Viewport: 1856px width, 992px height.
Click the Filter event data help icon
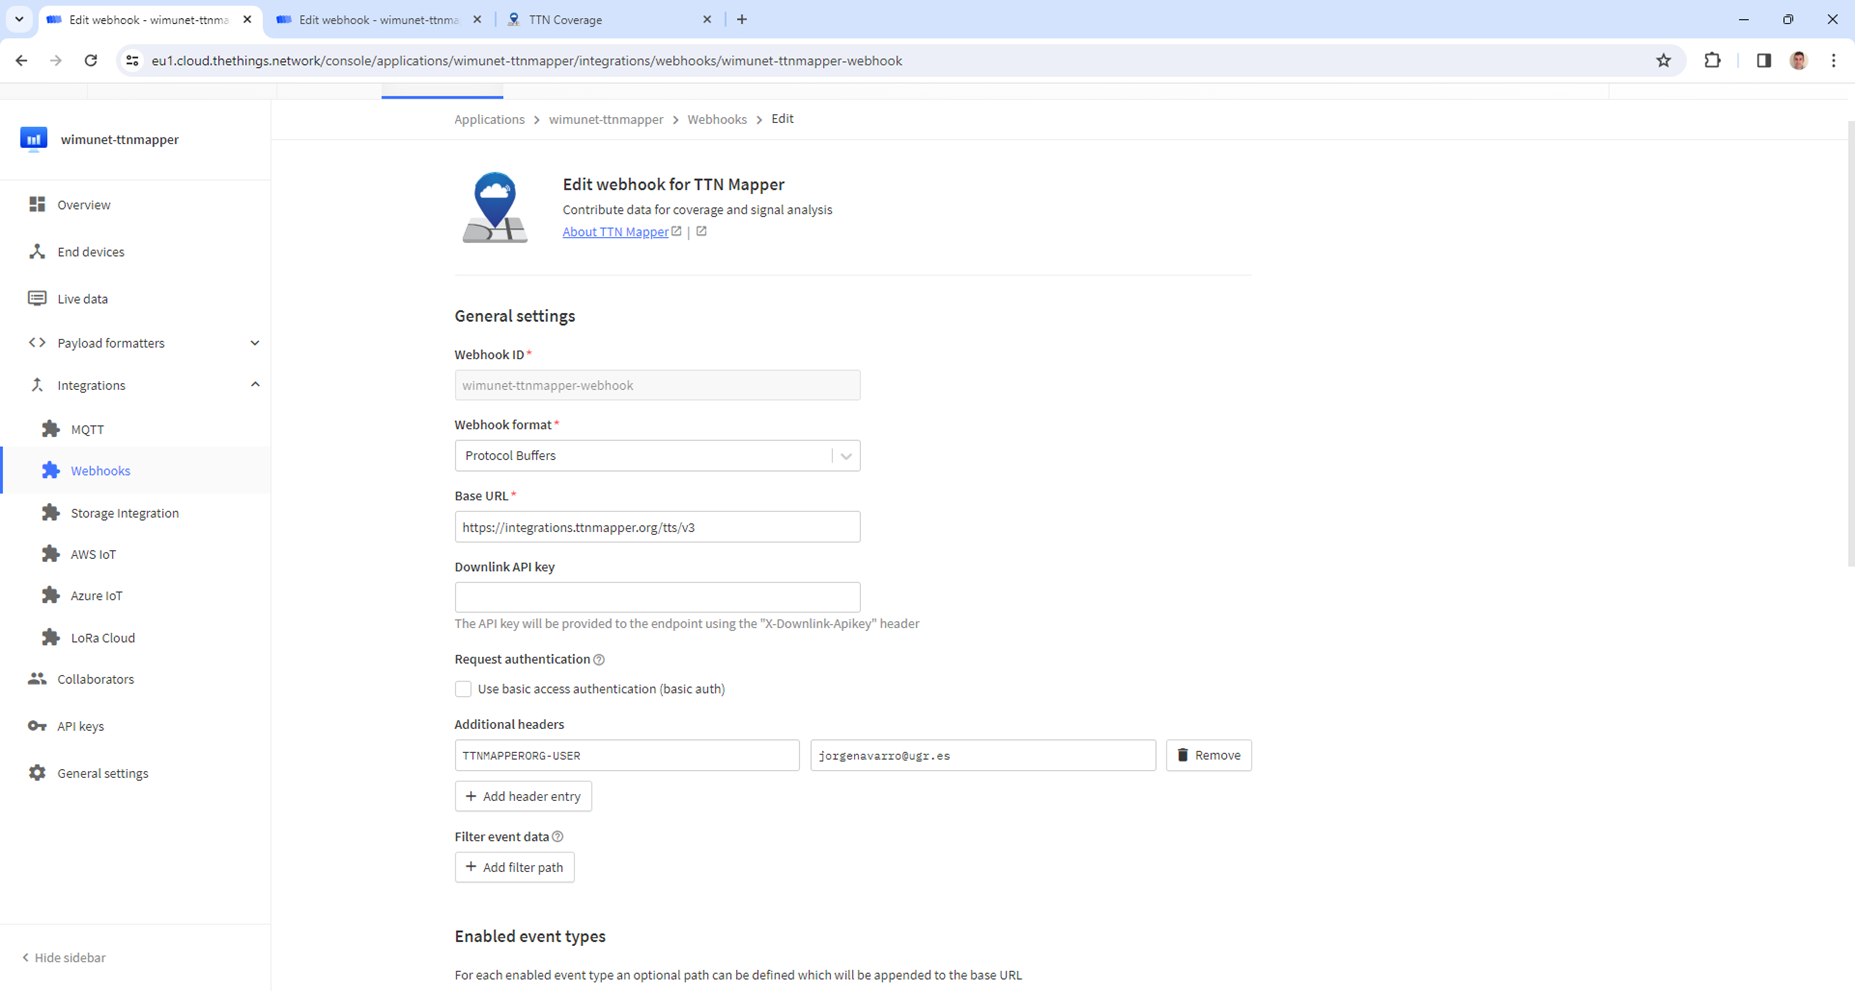[x=558, y=837]
